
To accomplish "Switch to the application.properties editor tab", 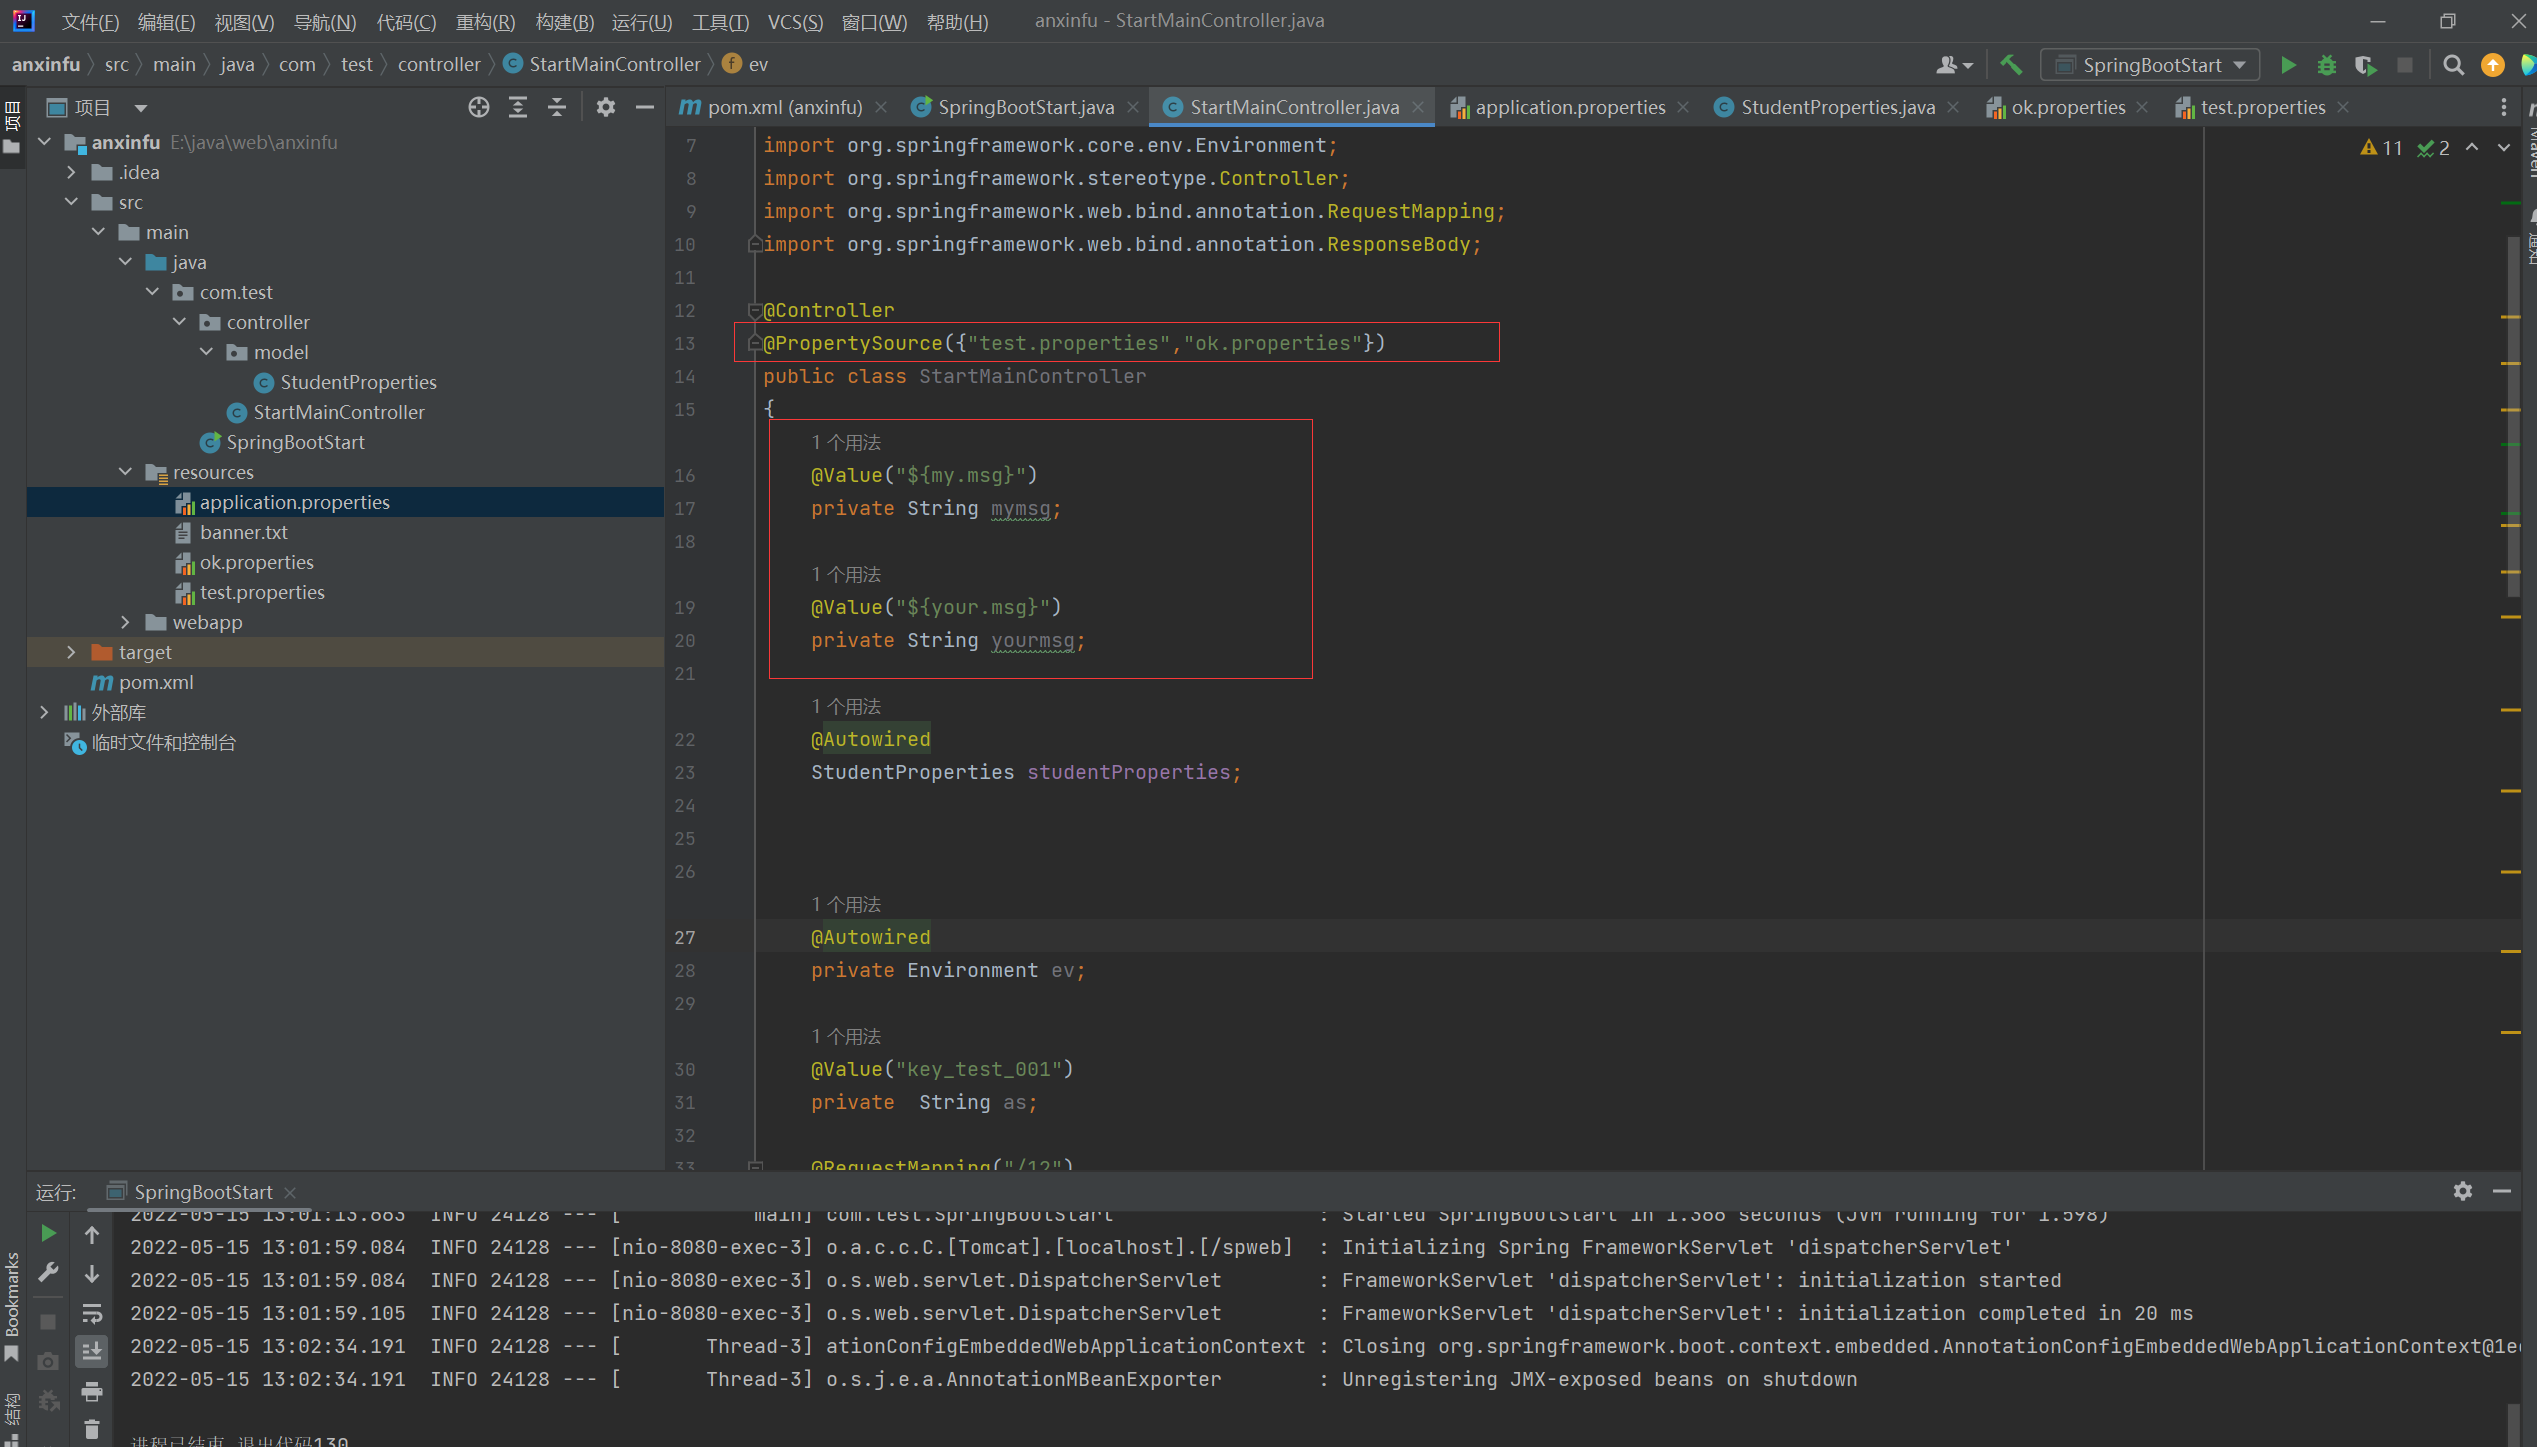I will [1569, 107].
